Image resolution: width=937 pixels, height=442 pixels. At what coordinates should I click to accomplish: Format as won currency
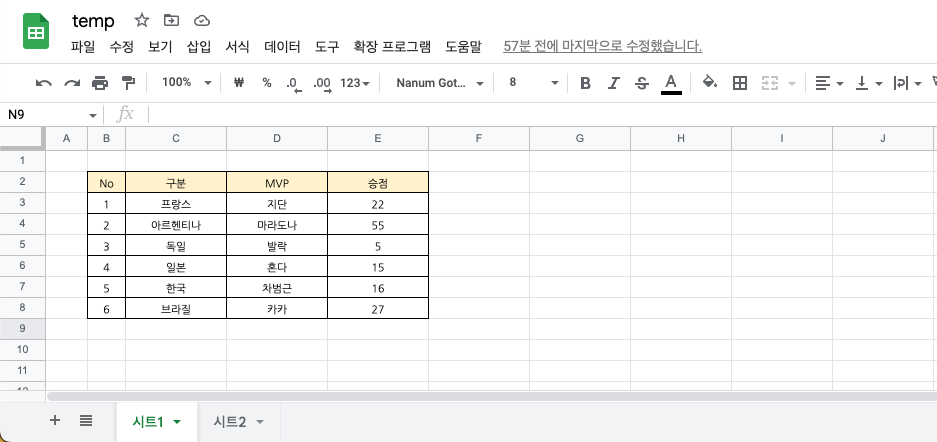pos(238,83)
